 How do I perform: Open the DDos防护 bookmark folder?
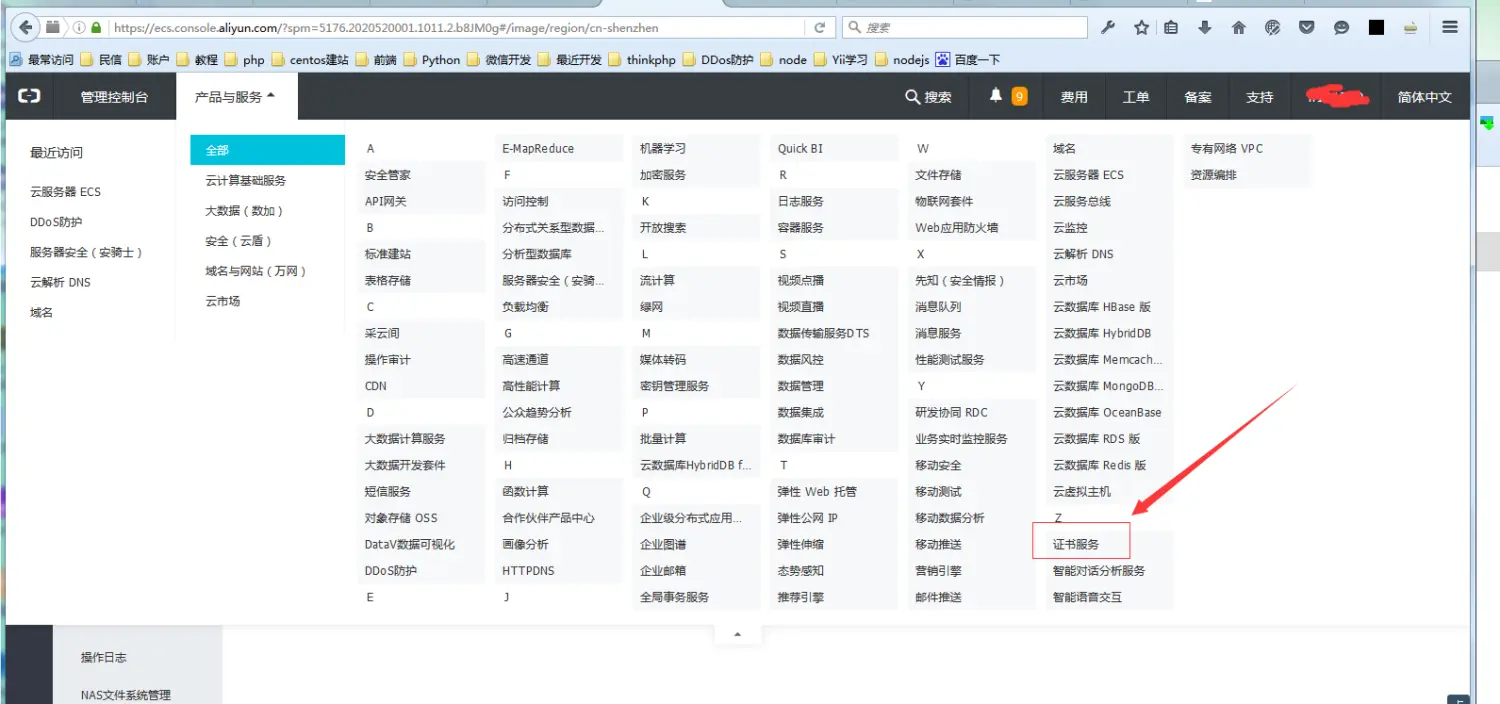(718, 60)
